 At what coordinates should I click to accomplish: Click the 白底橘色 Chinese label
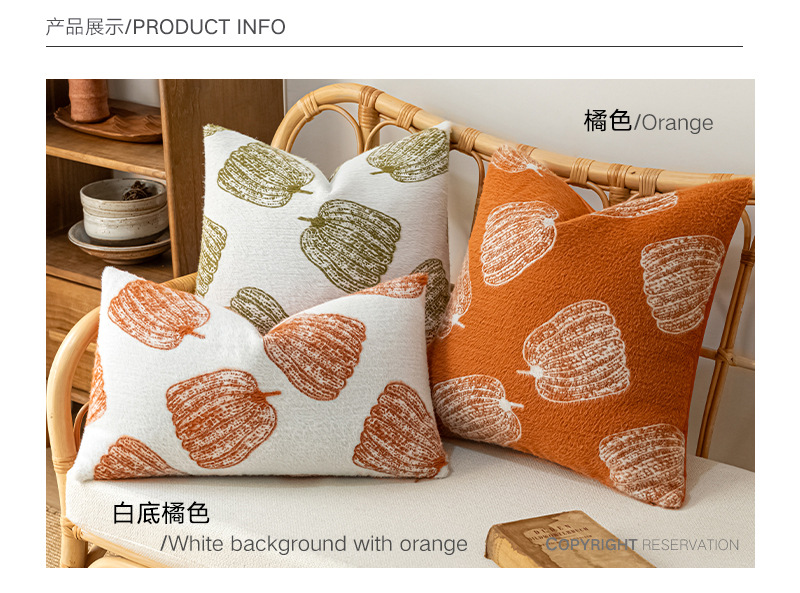(161, 513)
